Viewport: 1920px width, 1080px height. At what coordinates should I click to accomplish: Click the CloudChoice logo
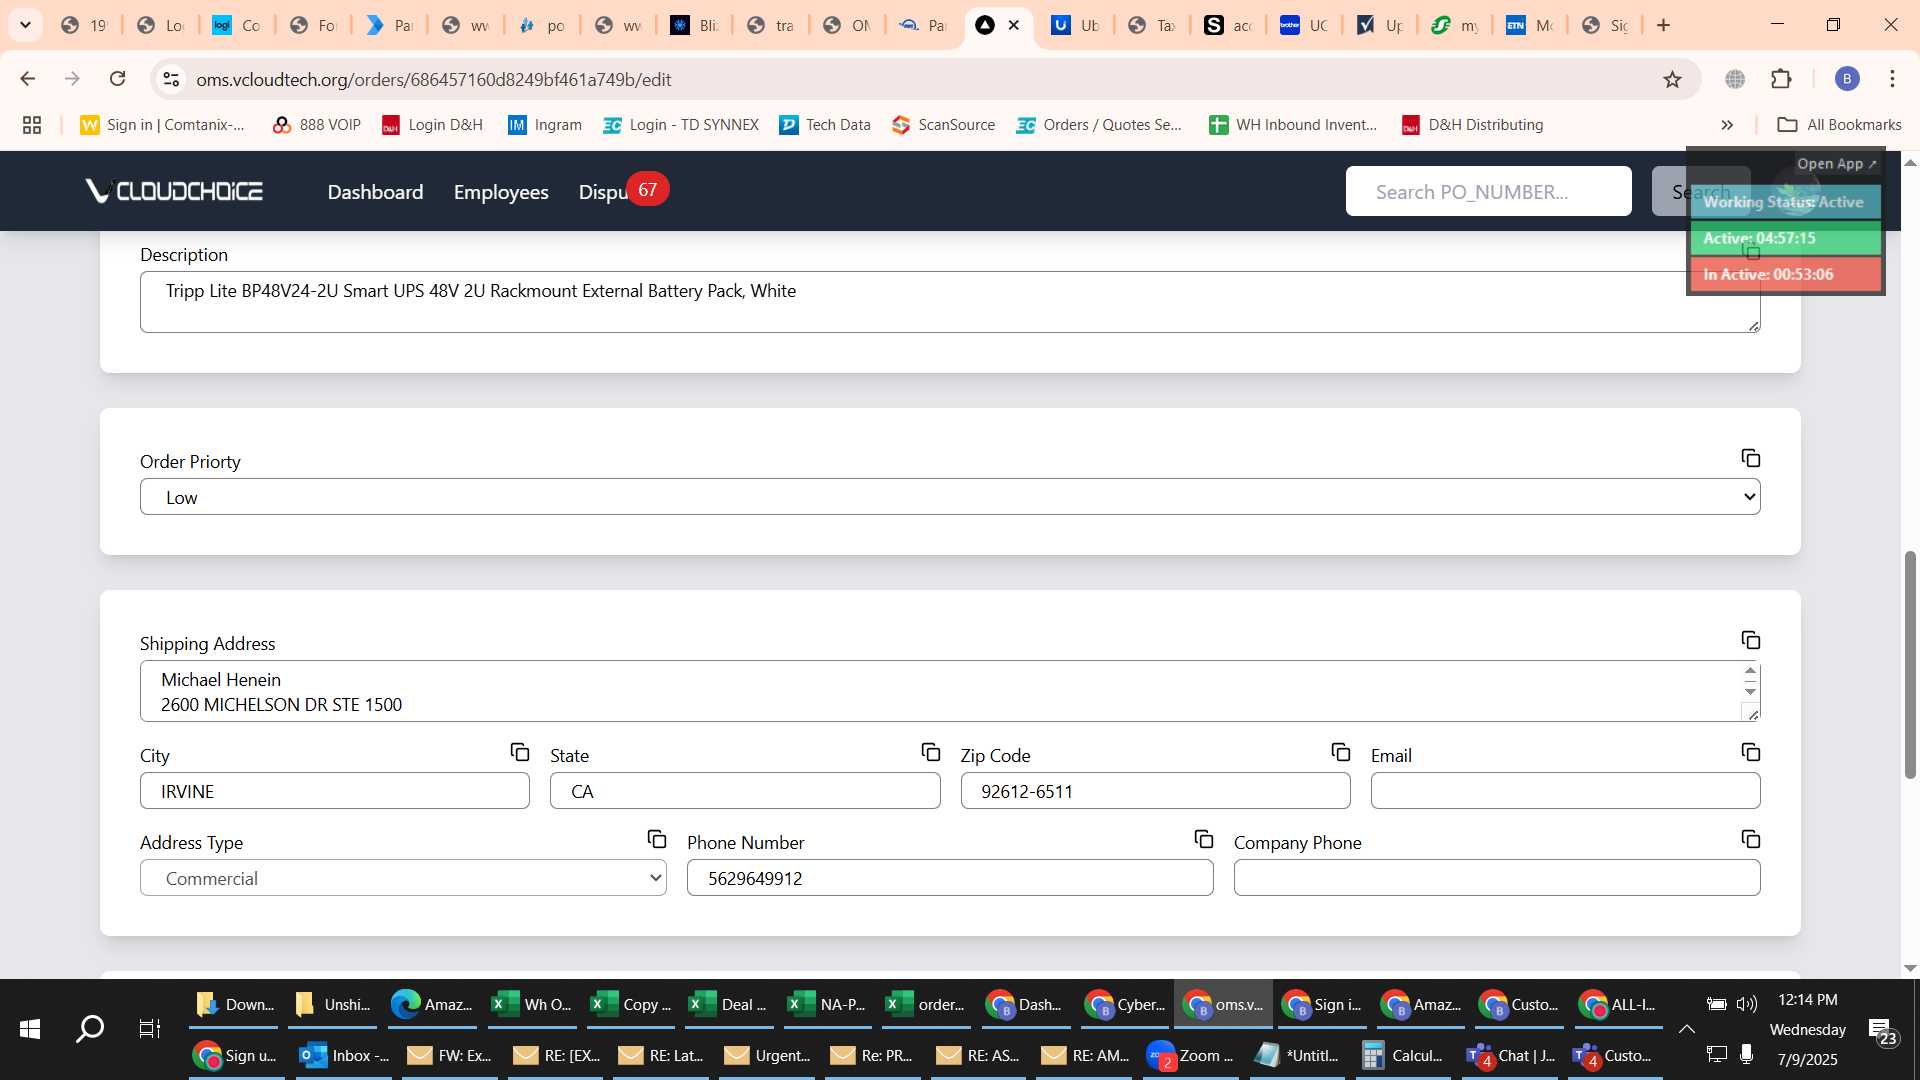[174, 191]
